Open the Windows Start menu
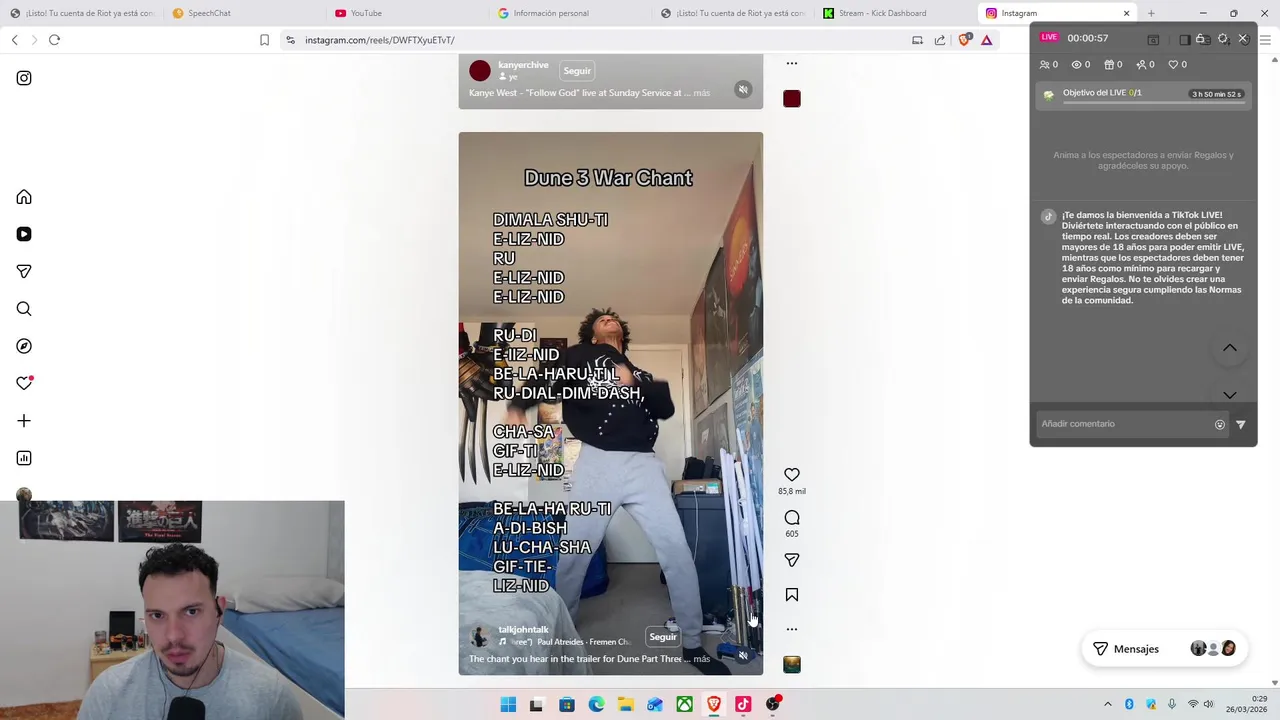1280x720 pixels. click(x=508, y=704)
